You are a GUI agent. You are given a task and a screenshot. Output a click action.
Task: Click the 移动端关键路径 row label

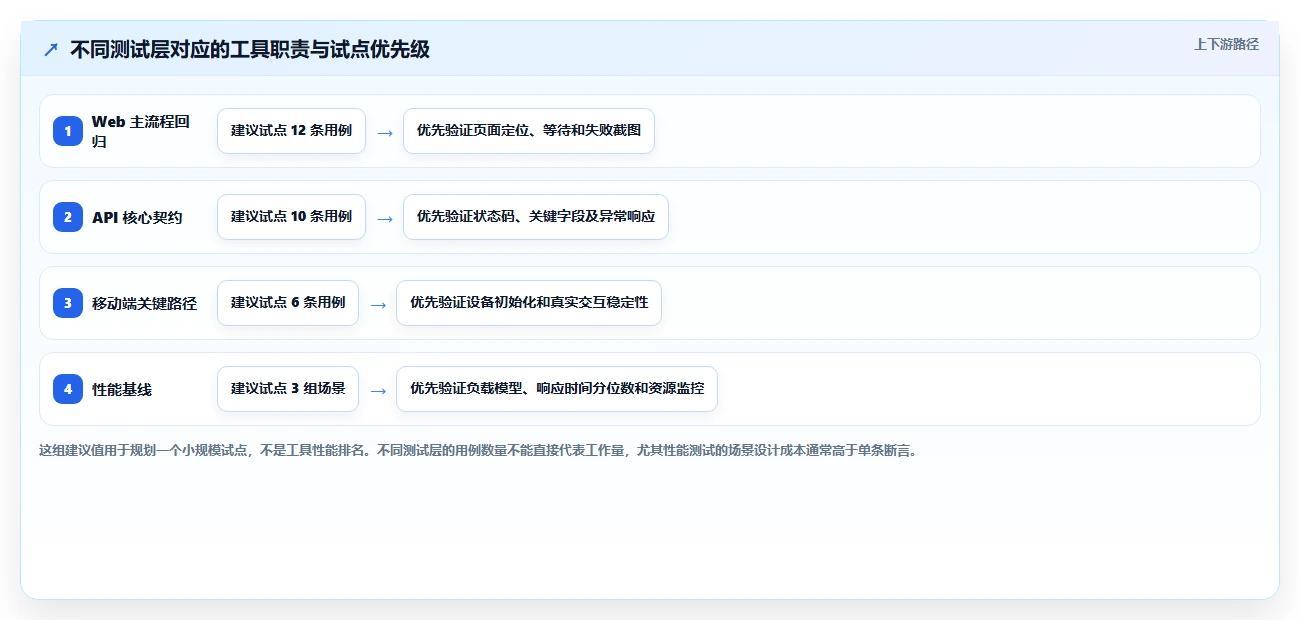144,303
